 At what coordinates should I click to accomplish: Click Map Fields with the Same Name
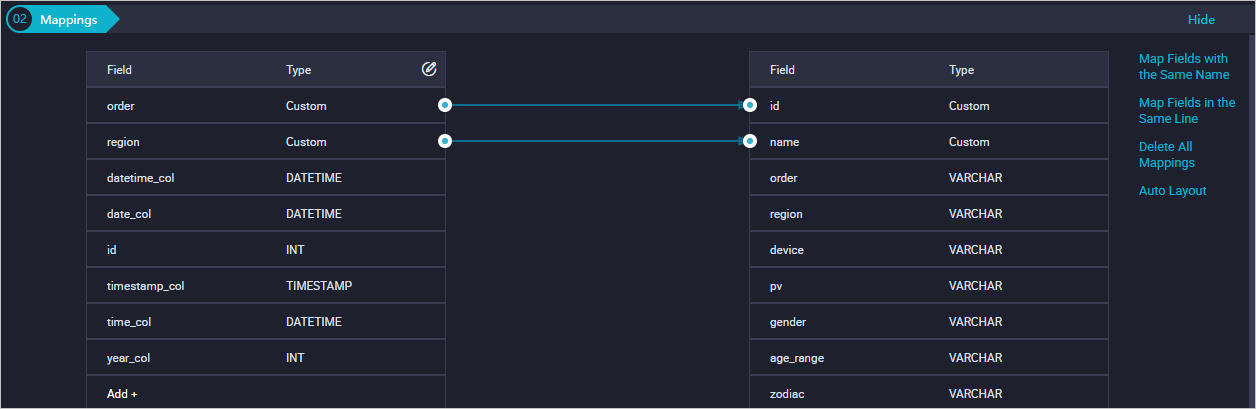pyautogui.click(x=1184, y=67)
